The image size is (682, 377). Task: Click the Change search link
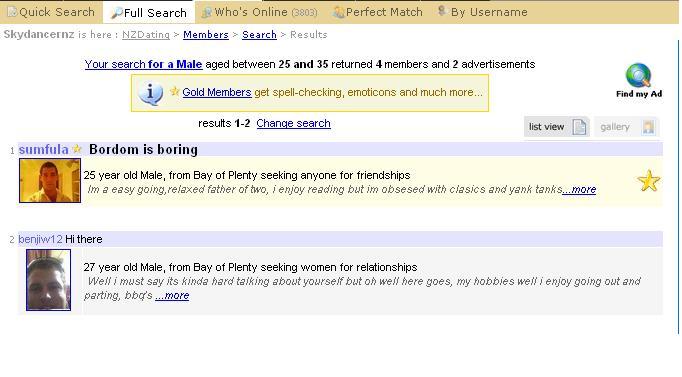point(293,123)
